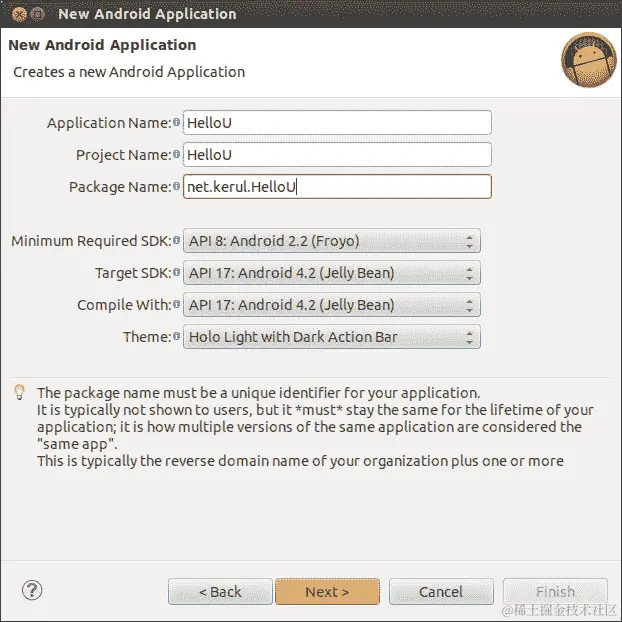622x622 pixels.
Task: Proceed with the Next button
Action: 327,591
